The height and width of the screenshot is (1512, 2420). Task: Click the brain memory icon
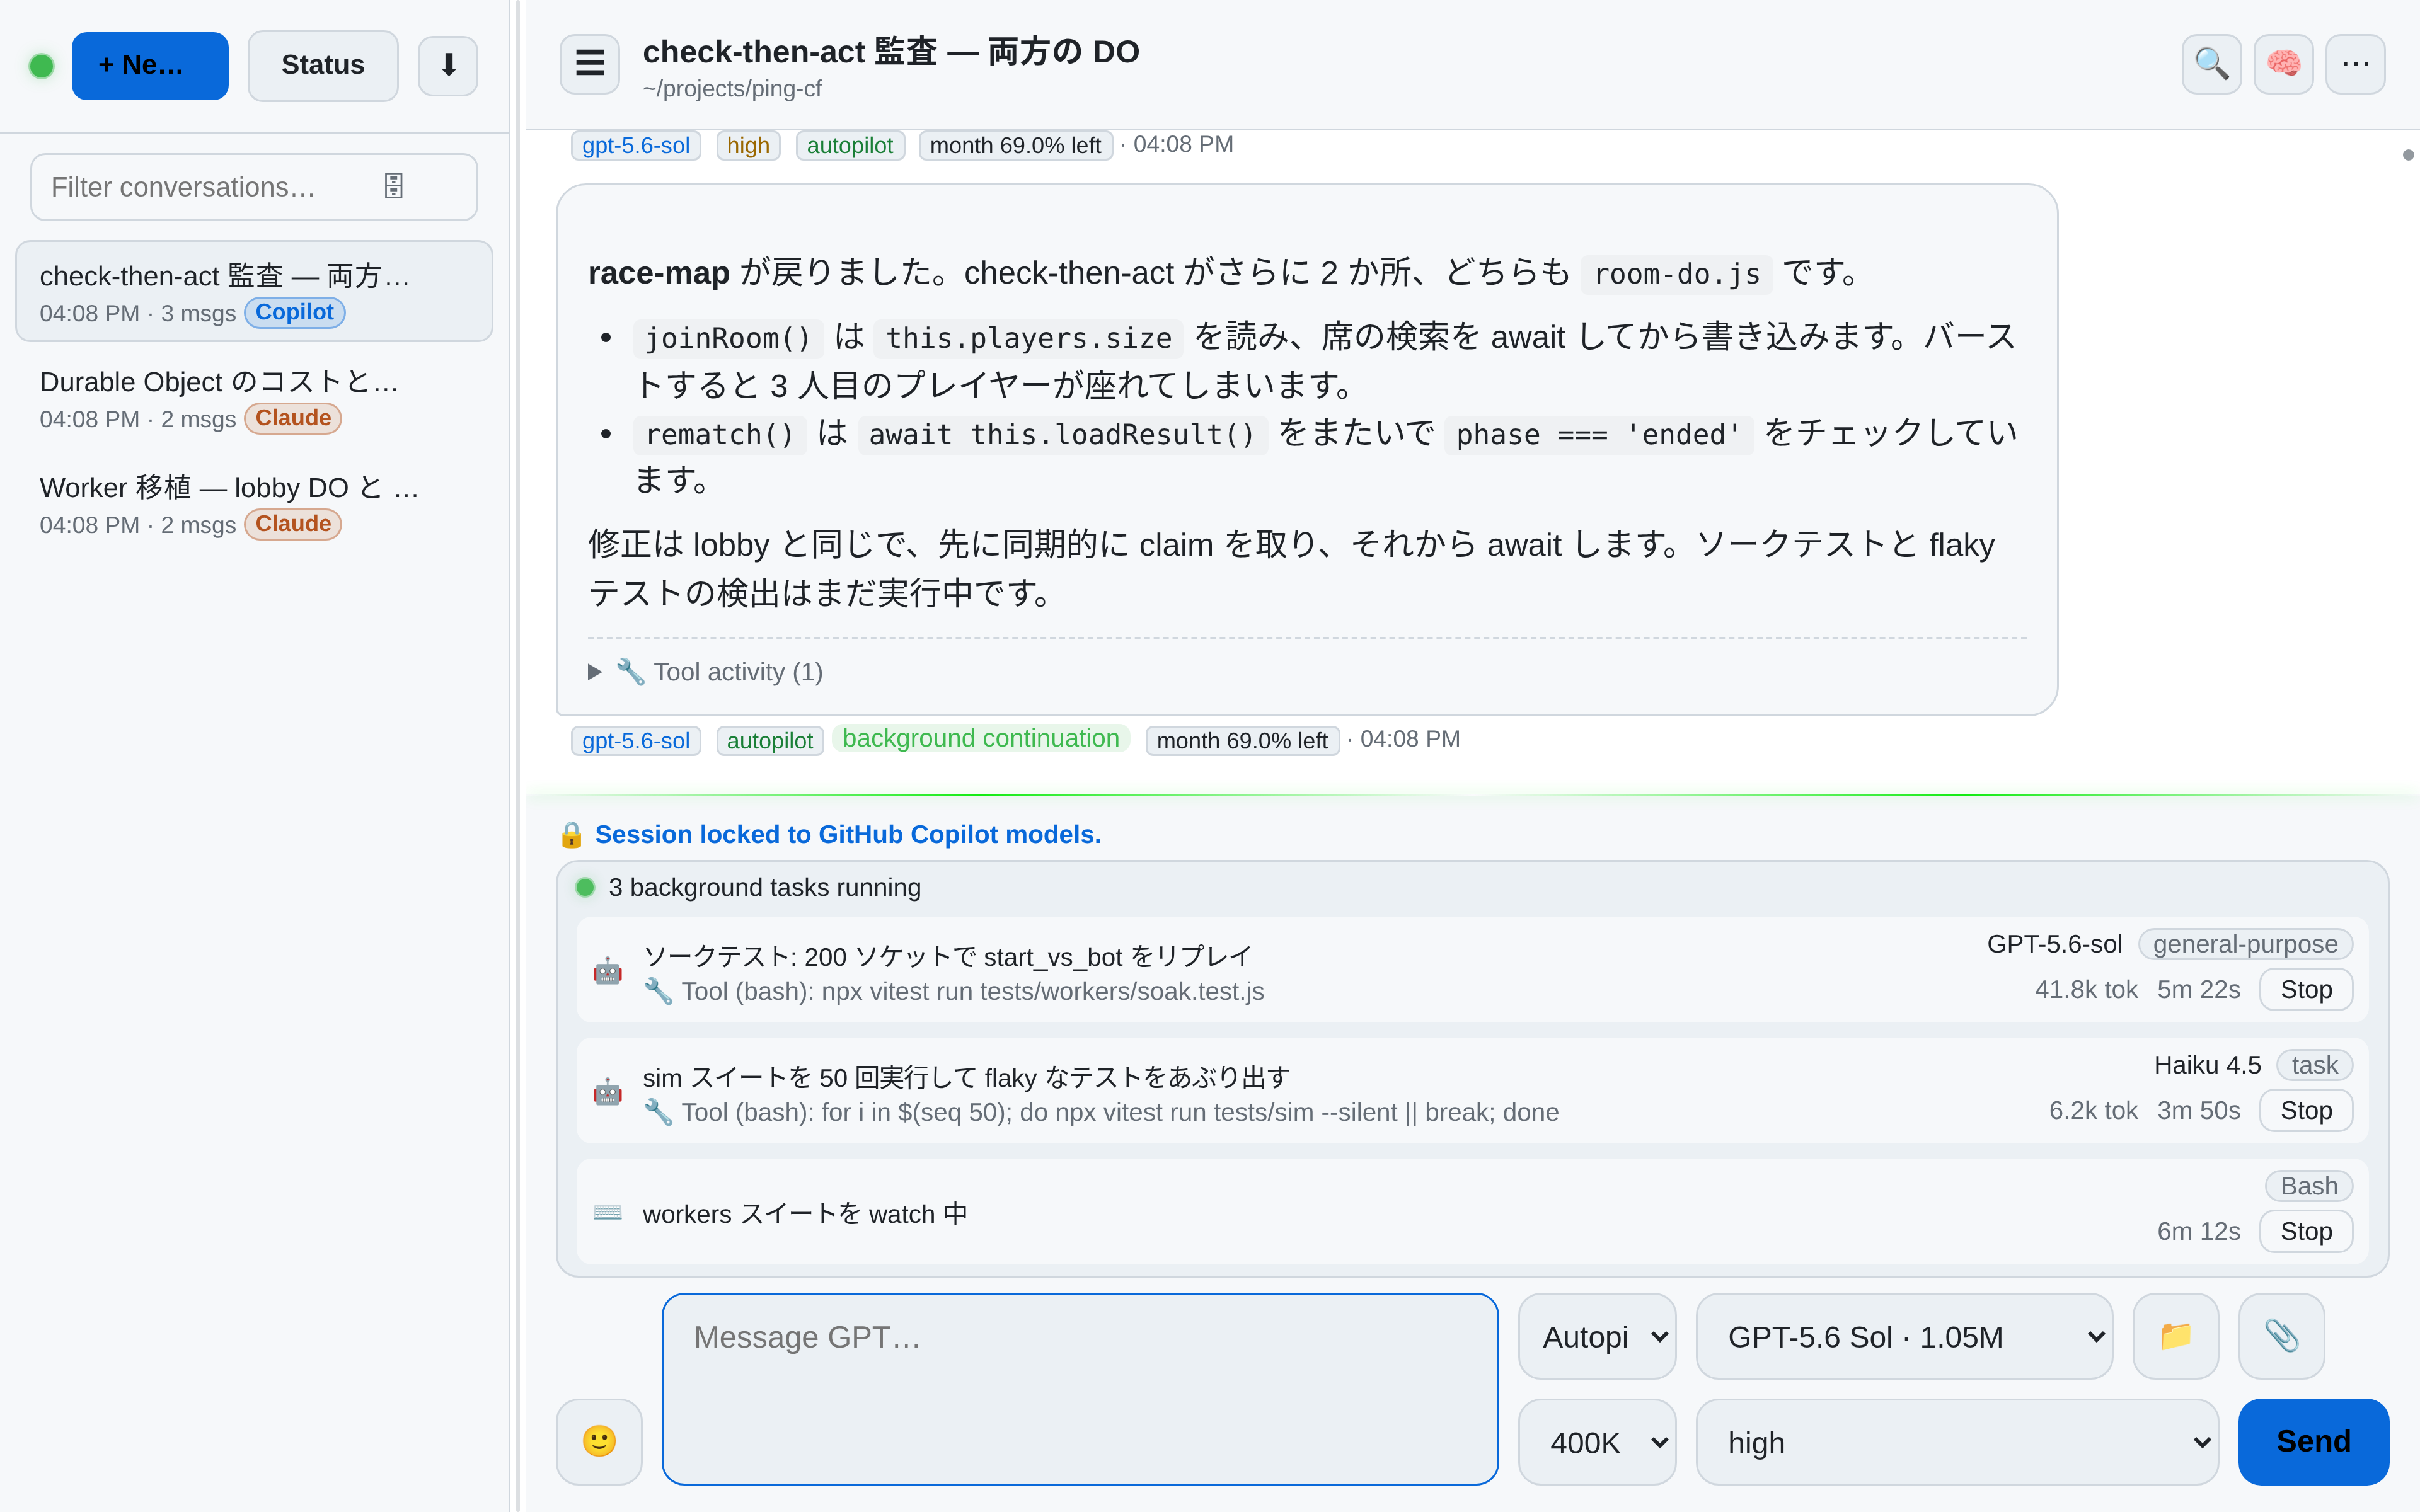click(2283, 64)
